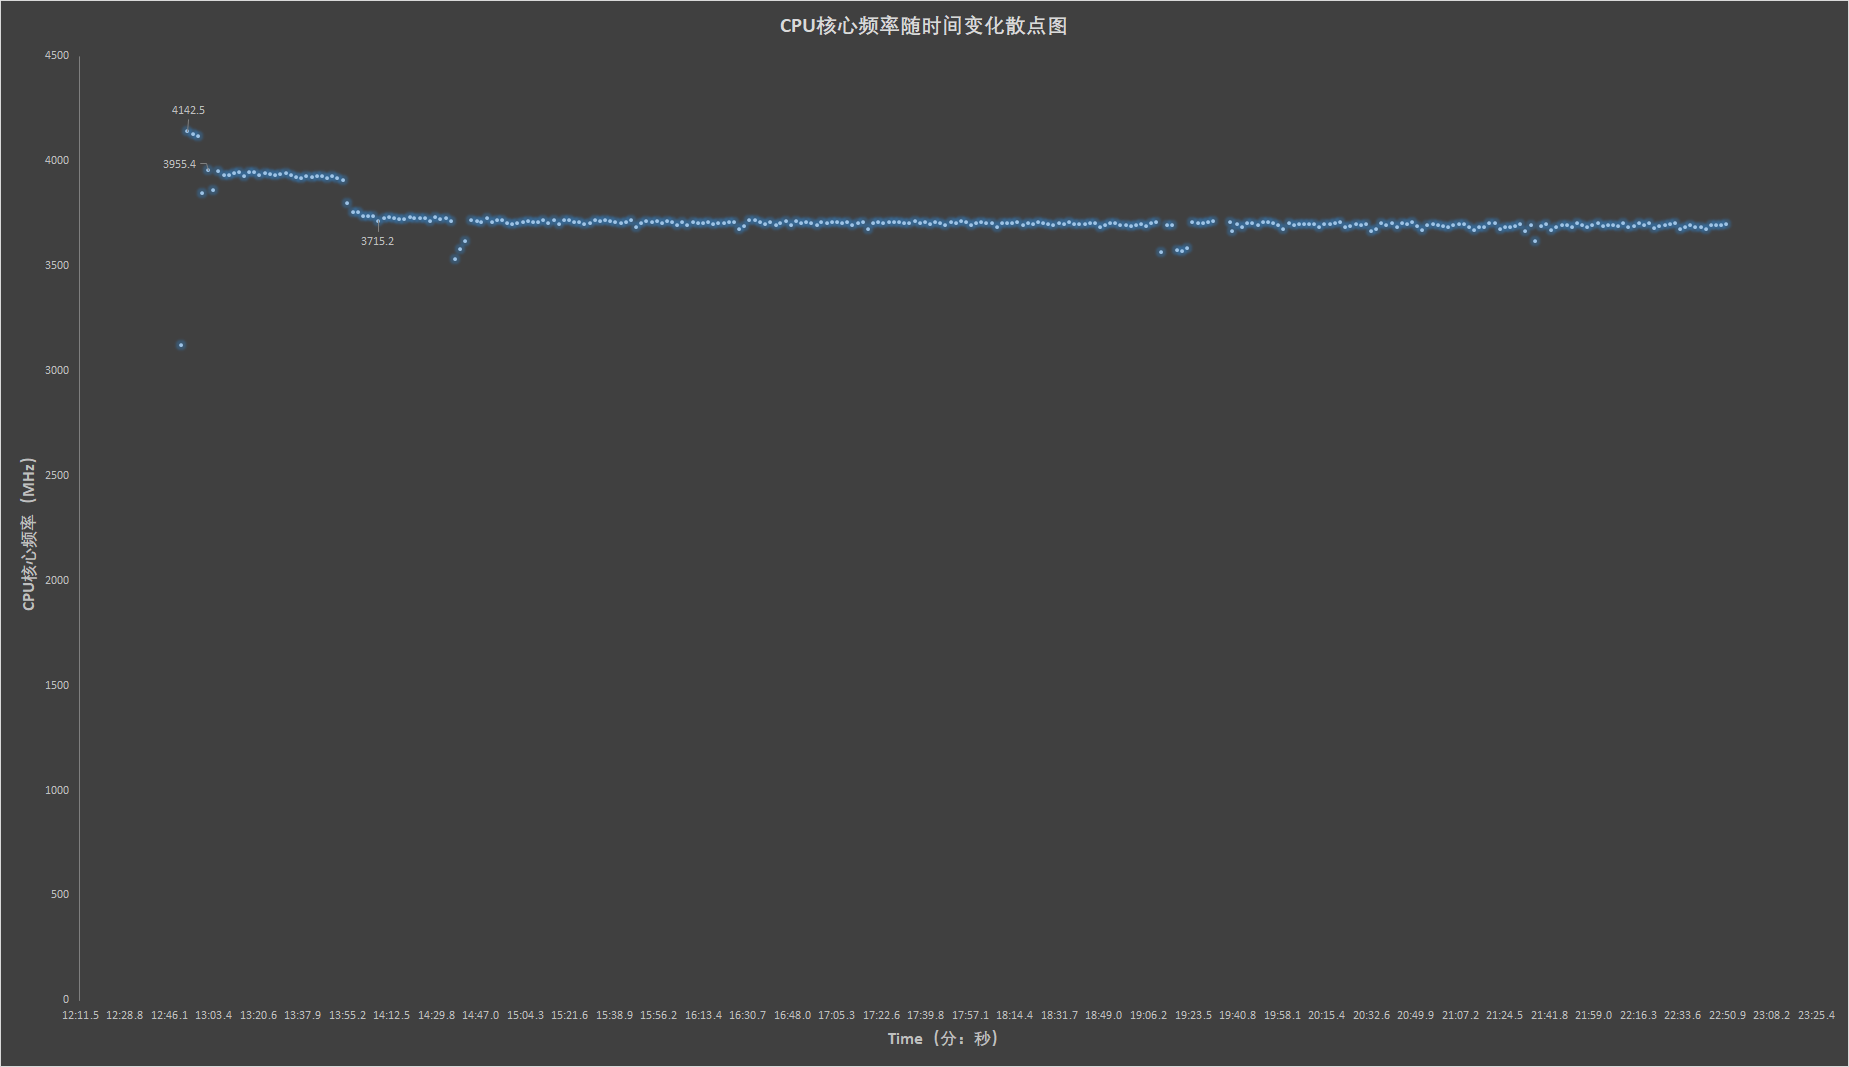Image resolution: width=1849 pixels, height=1067 pixels.
Task: Click the x-axis time label 15:04.3
Action: tap(525, 1015)
